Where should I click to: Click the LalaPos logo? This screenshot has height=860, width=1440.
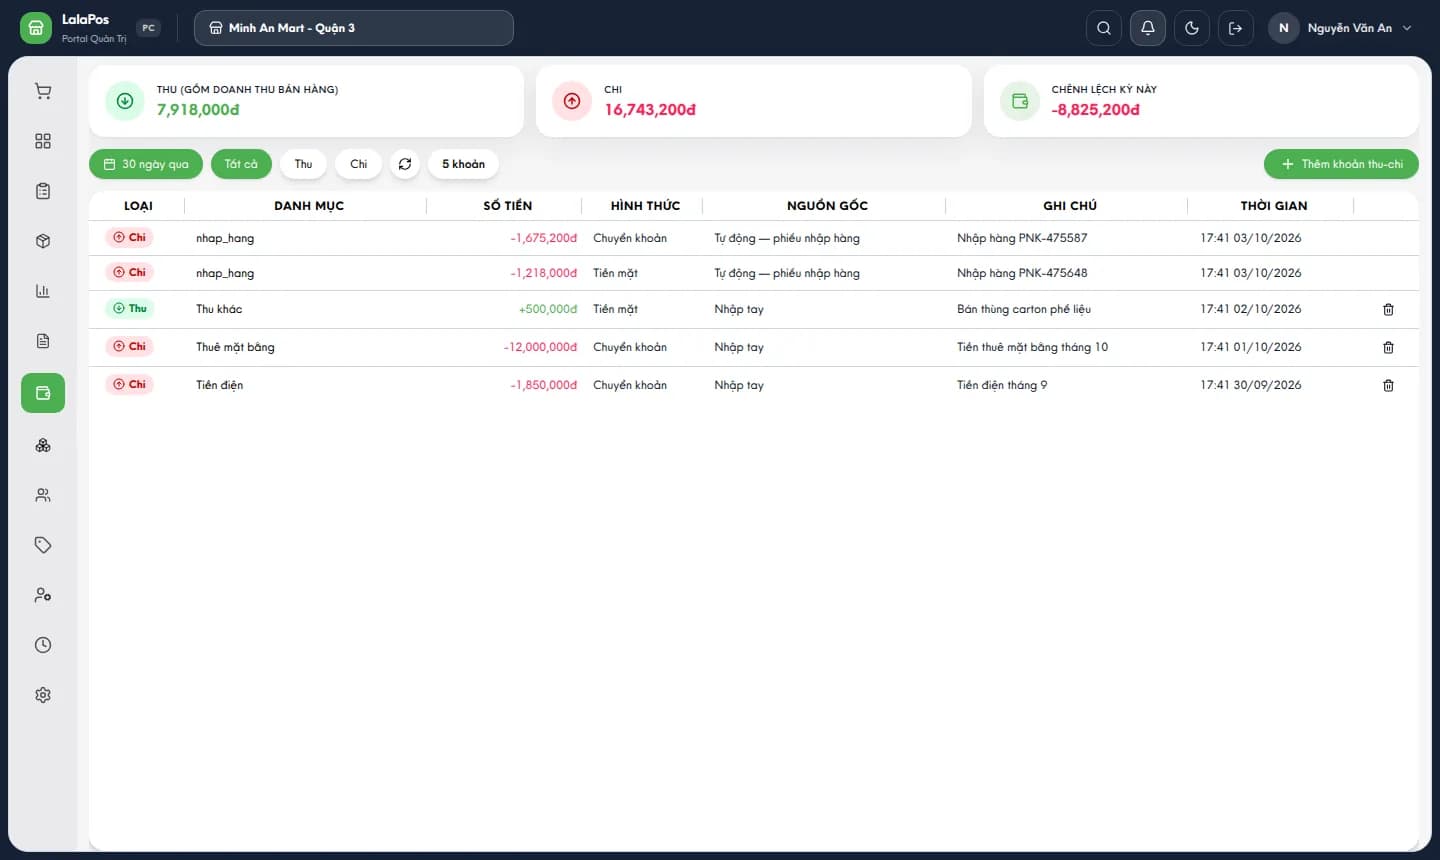[x=36, y=28]
